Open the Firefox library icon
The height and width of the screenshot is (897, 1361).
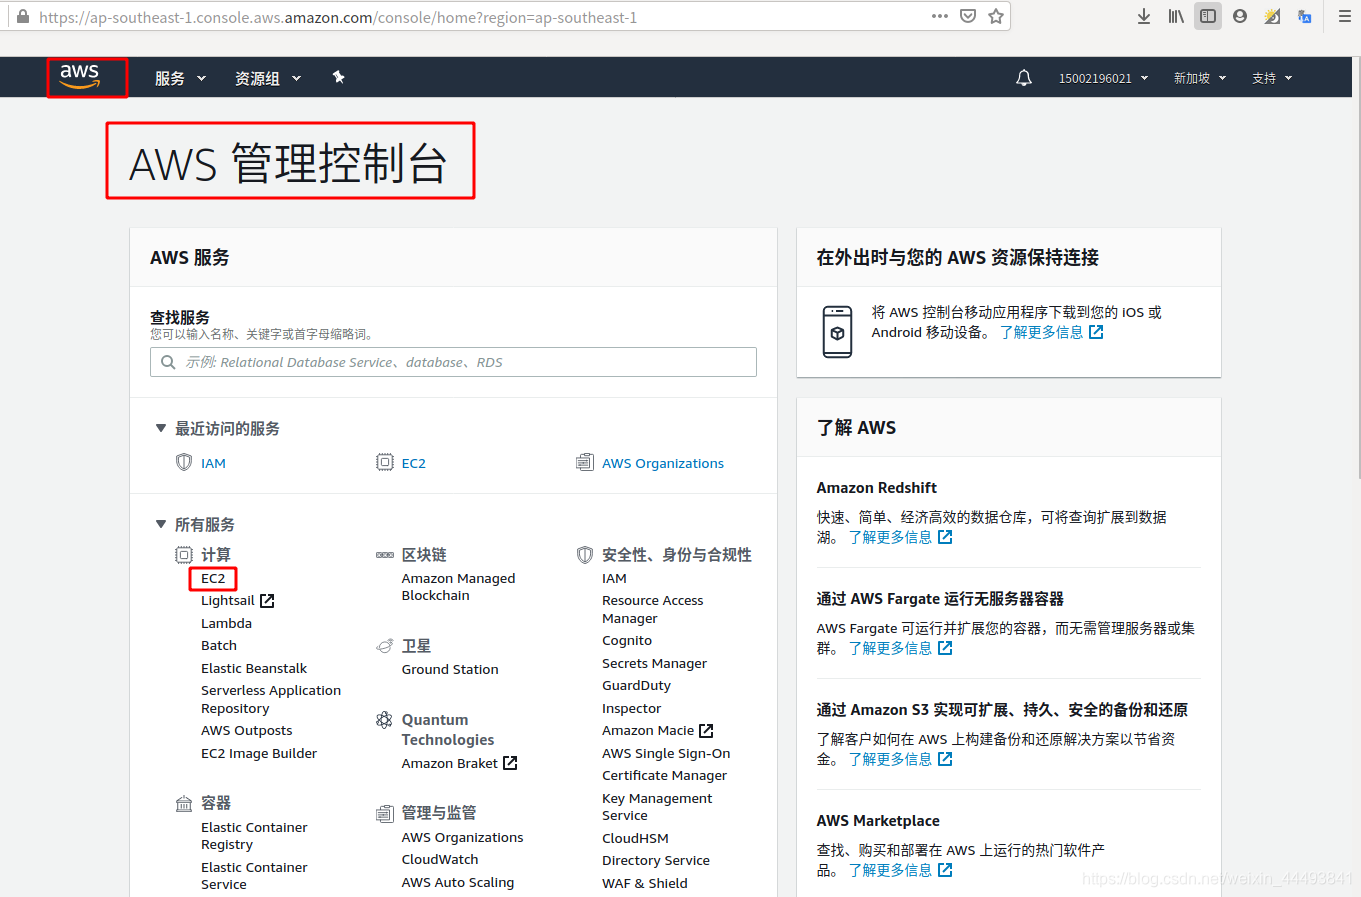pyautogui.click(x=1176, y=16)
